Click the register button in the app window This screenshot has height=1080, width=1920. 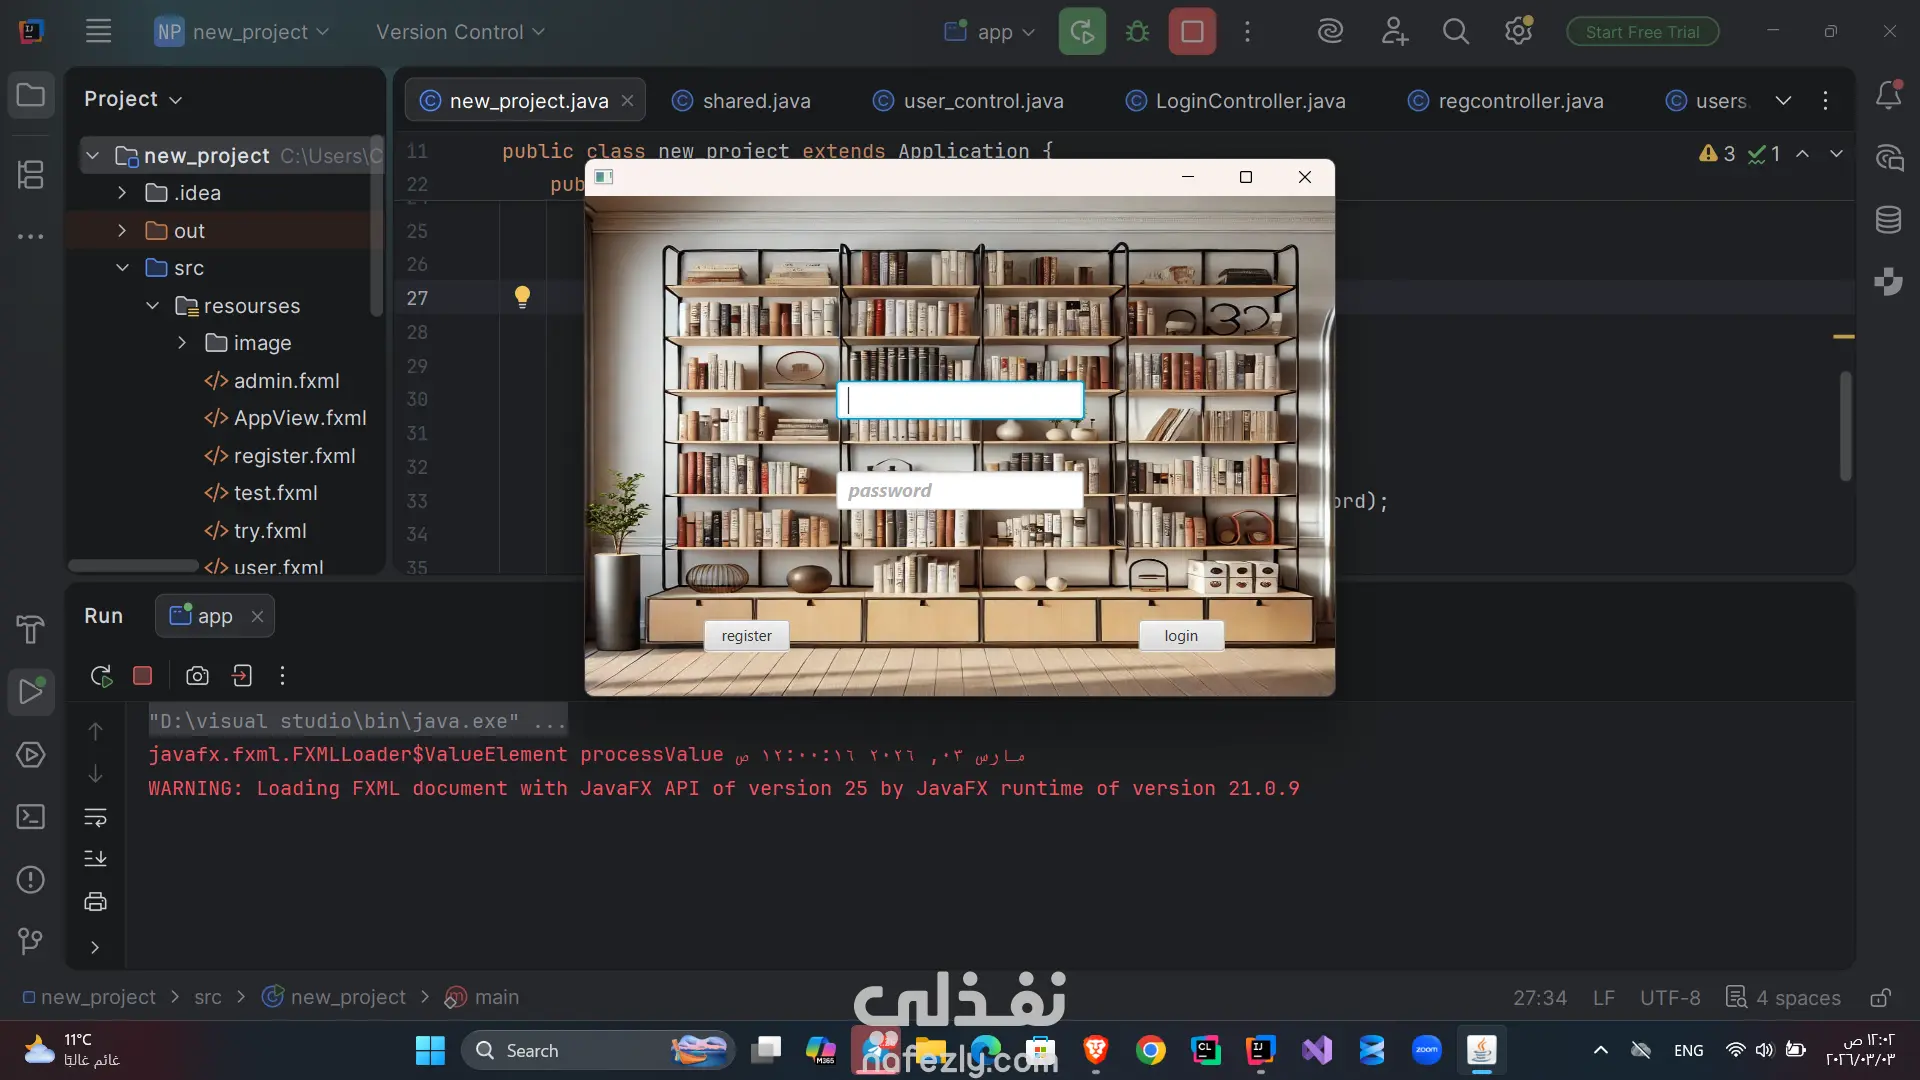(x=746, y=636)
